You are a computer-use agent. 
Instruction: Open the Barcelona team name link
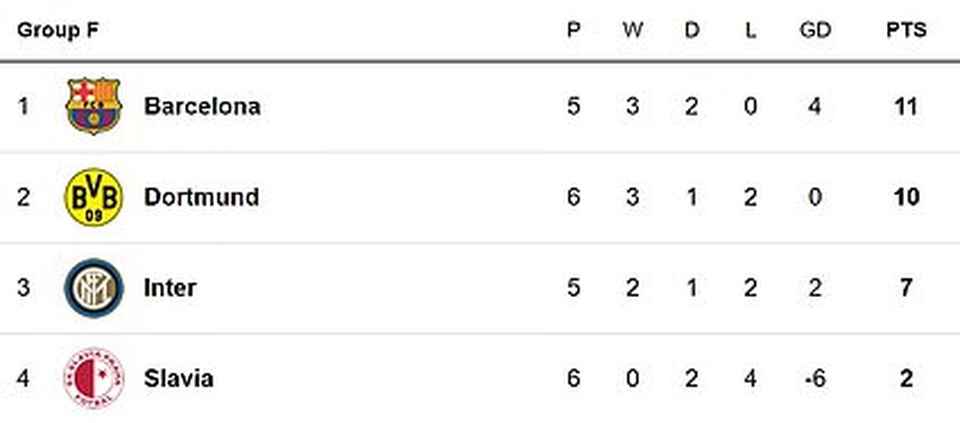pyautogui.click(x=202, y=106)
